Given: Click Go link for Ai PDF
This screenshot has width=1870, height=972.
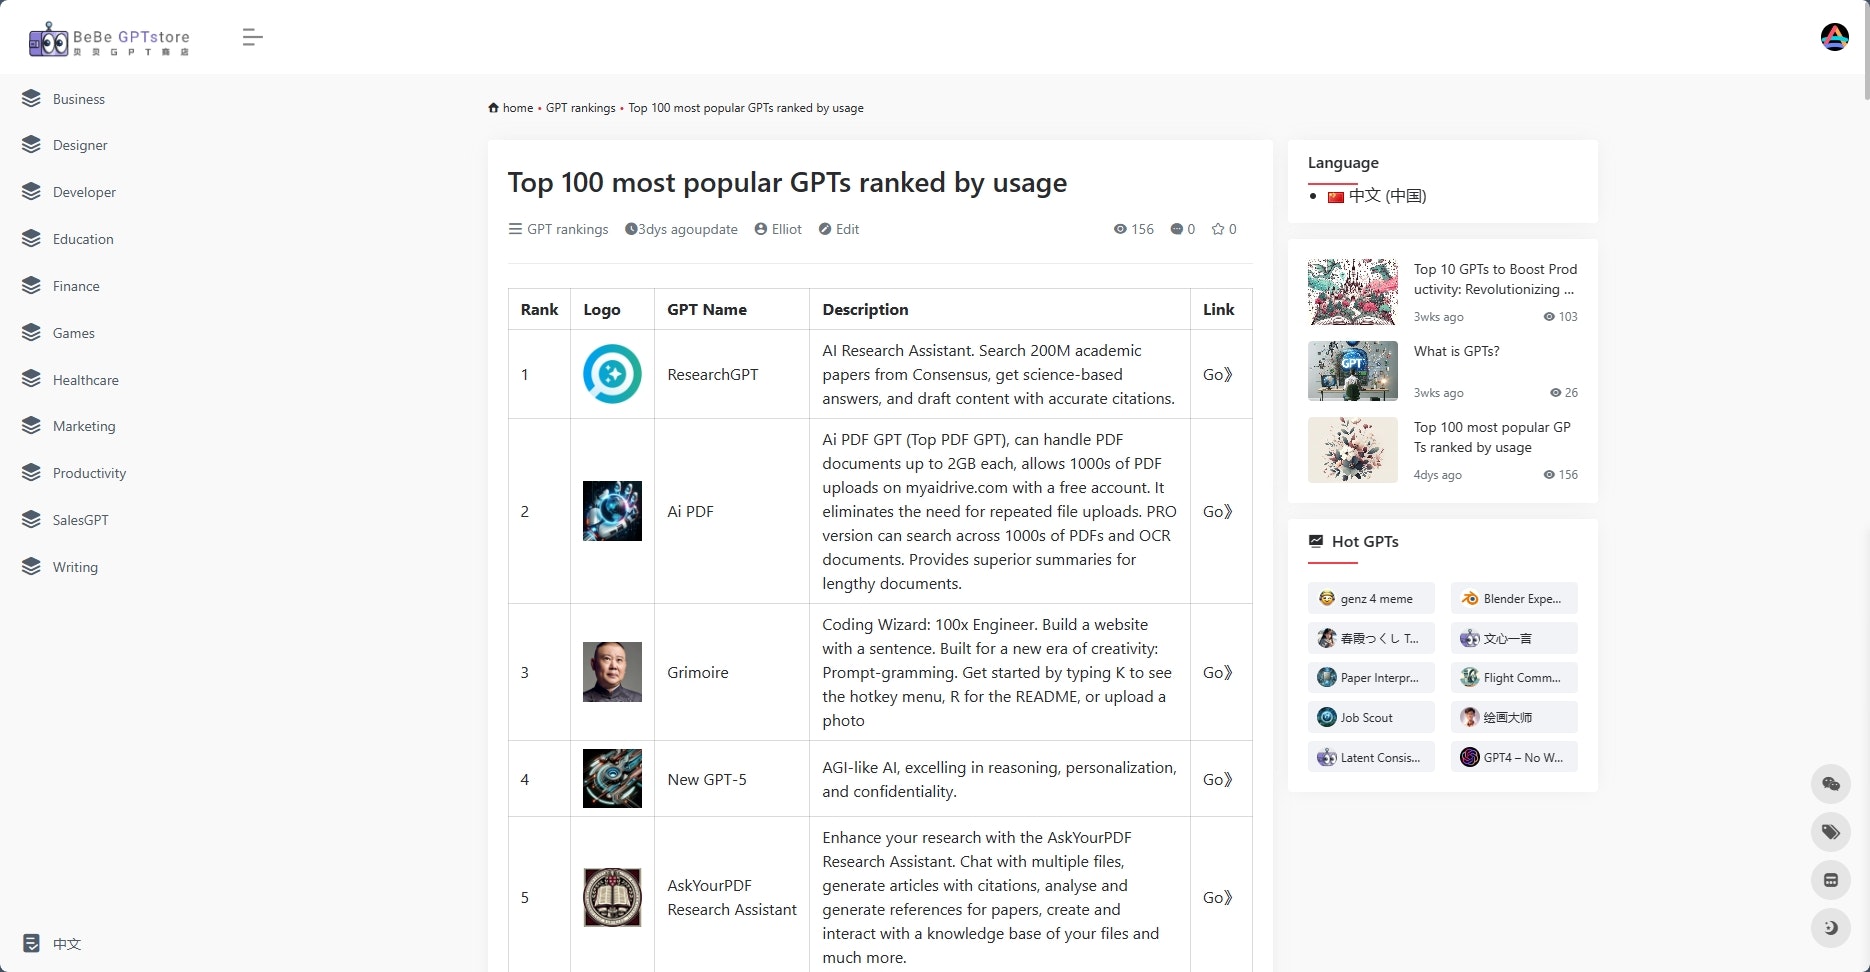Looking at the screenshot, I should (x=1217, y=511).
